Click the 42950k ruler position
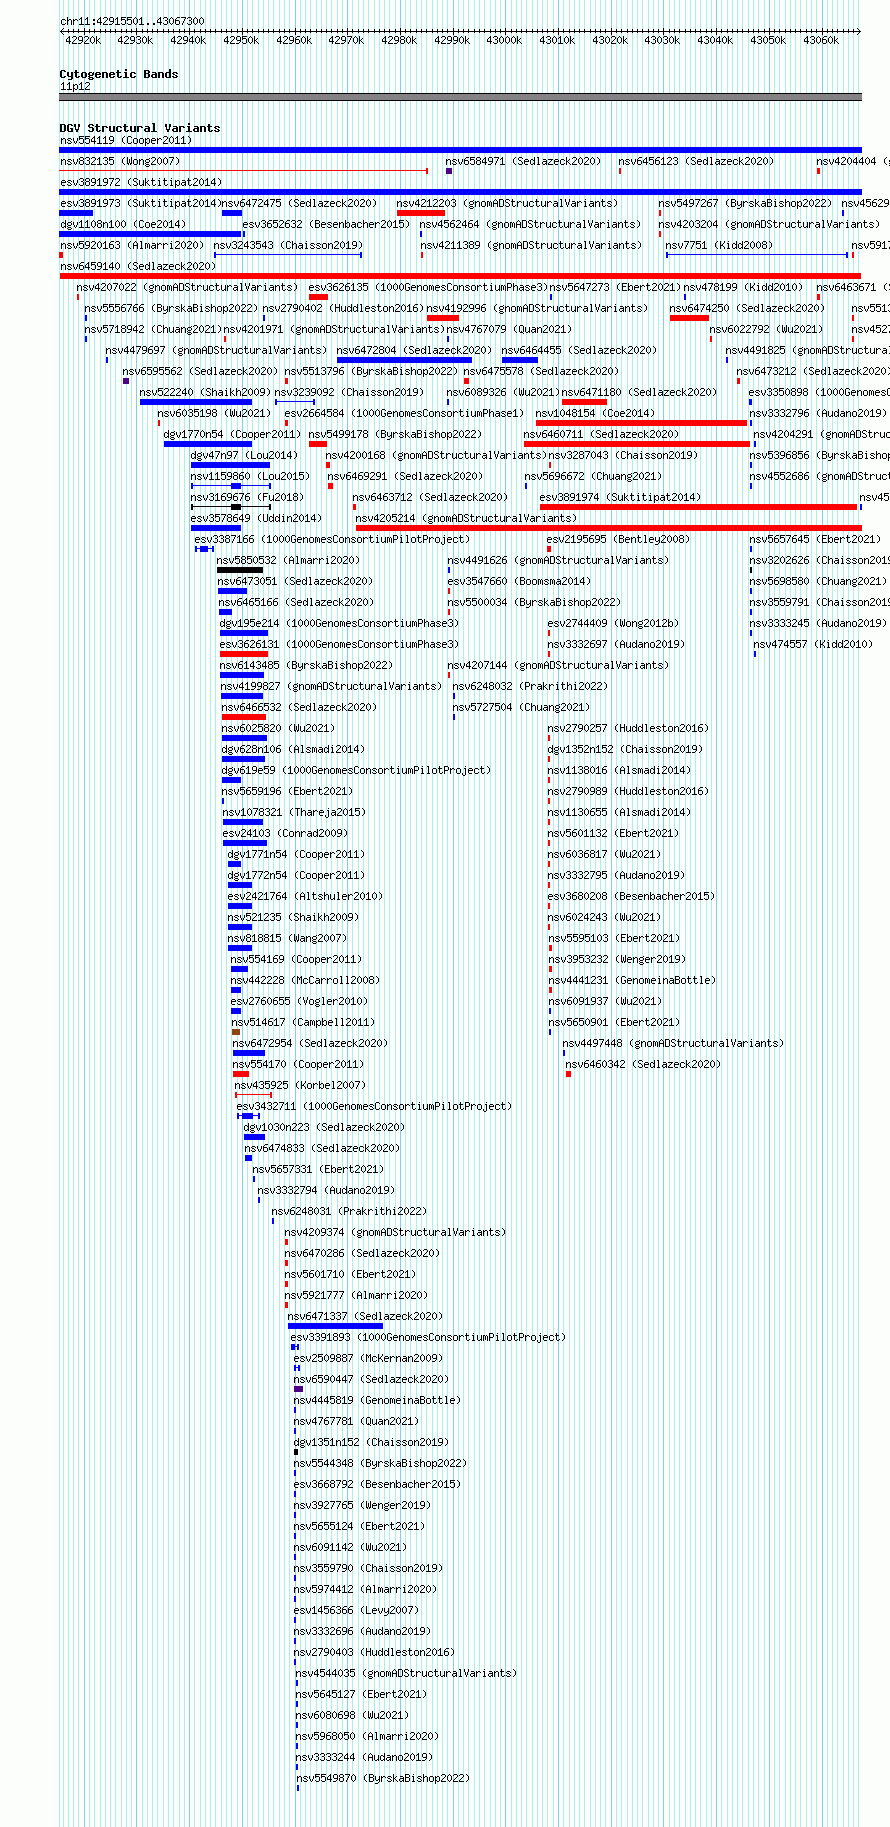The width and height of the screenshot is (890, 1827). coord(241,40)
